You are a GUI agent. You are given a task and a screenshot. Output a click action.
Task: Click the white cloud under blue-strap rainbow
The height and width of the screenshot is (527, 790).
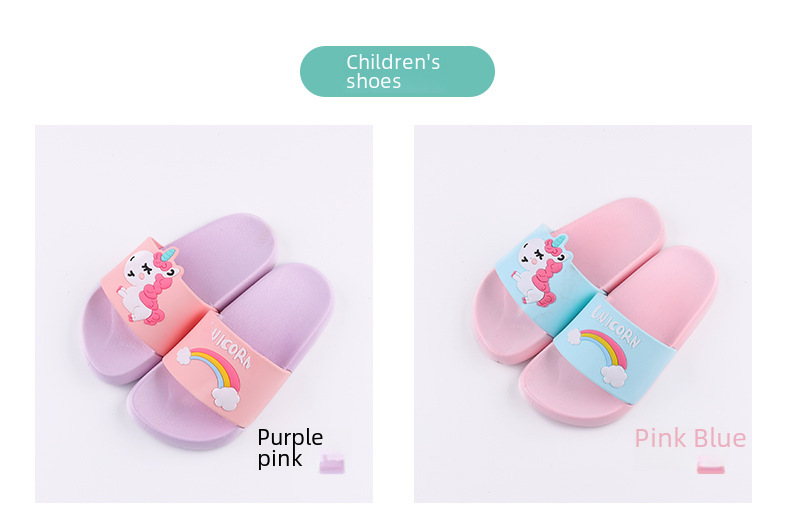tap(614, 376)
